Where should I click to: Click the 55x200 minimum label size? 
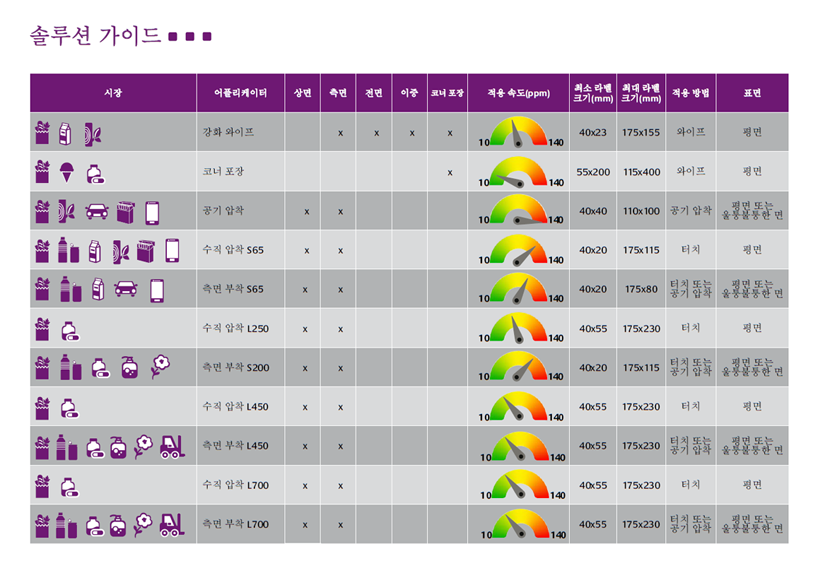pyautogui.click(x=593, y=172)
